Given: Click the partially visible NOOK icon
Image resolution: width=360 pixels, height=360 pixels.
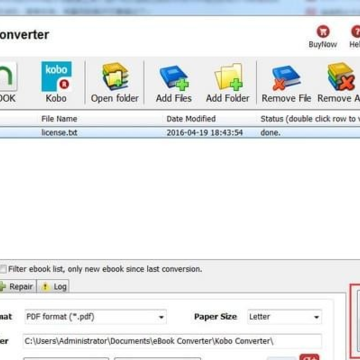Looking at the screenshot, I should coord(7,76).
